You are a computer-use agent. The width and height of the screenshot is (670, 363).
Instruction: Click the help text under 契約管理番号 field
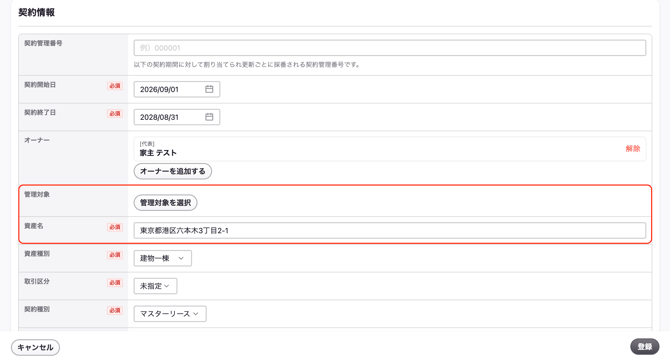point(247,65)
